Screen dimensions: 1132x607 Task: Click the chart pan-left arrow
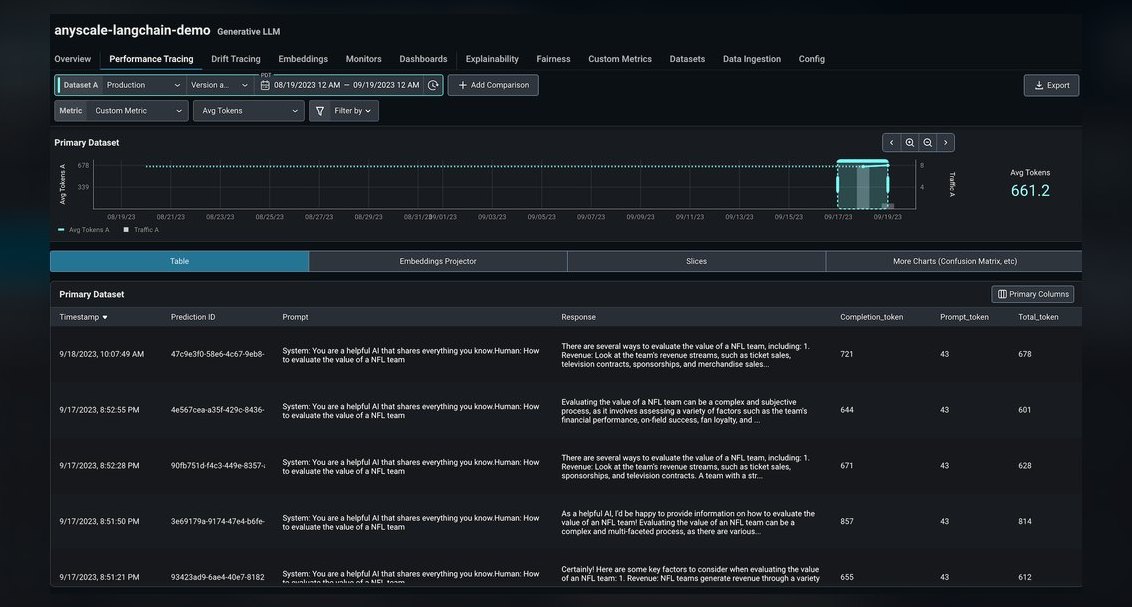(x=892, y=143)
